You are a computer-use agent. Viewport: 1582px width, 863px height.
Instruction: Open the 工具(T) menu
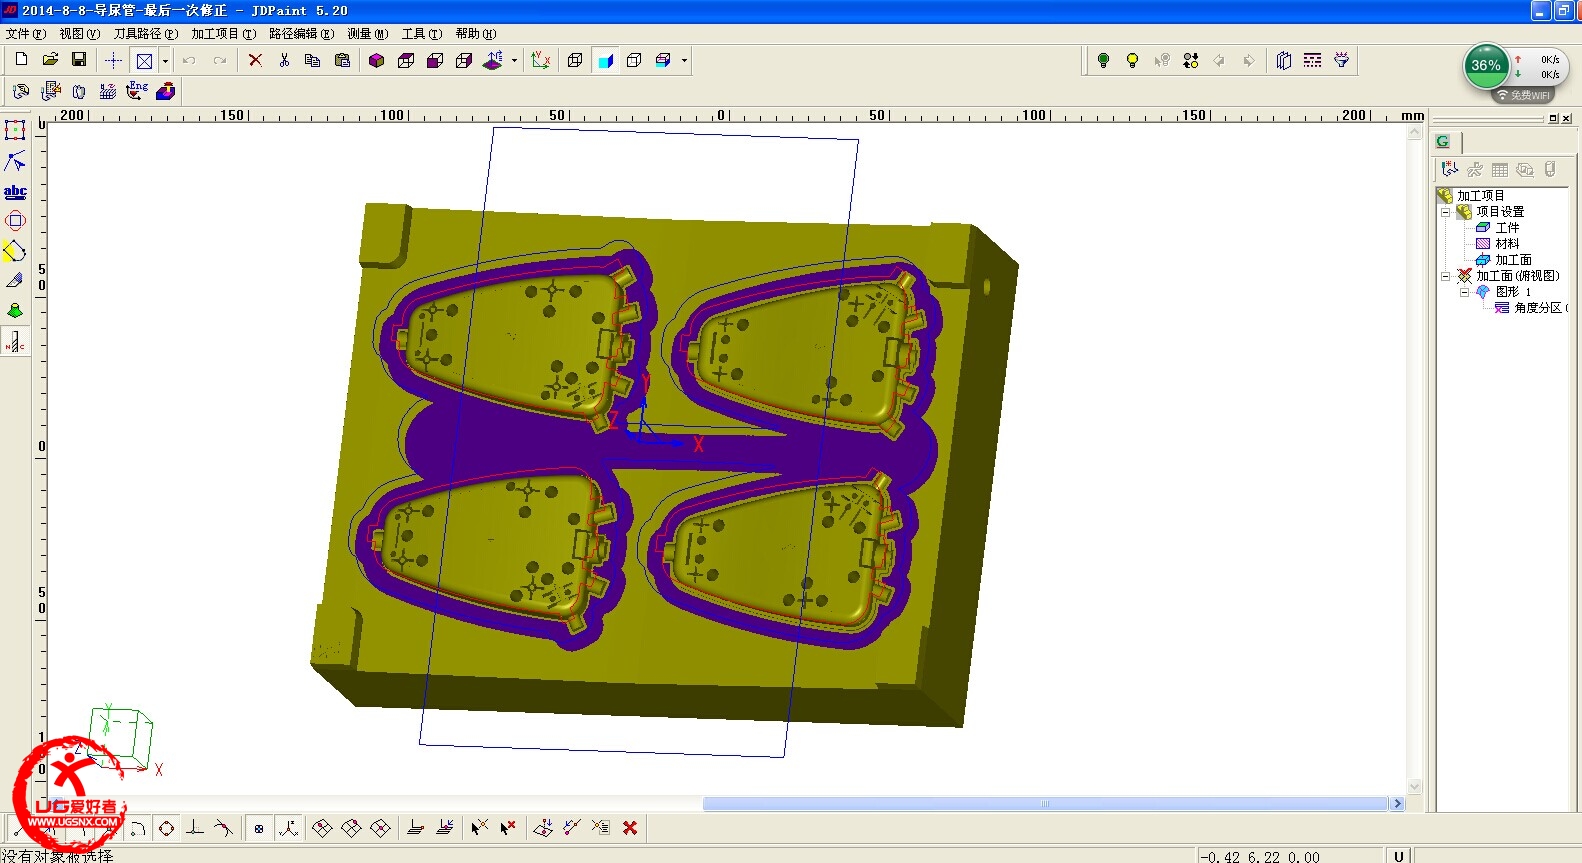422,34
